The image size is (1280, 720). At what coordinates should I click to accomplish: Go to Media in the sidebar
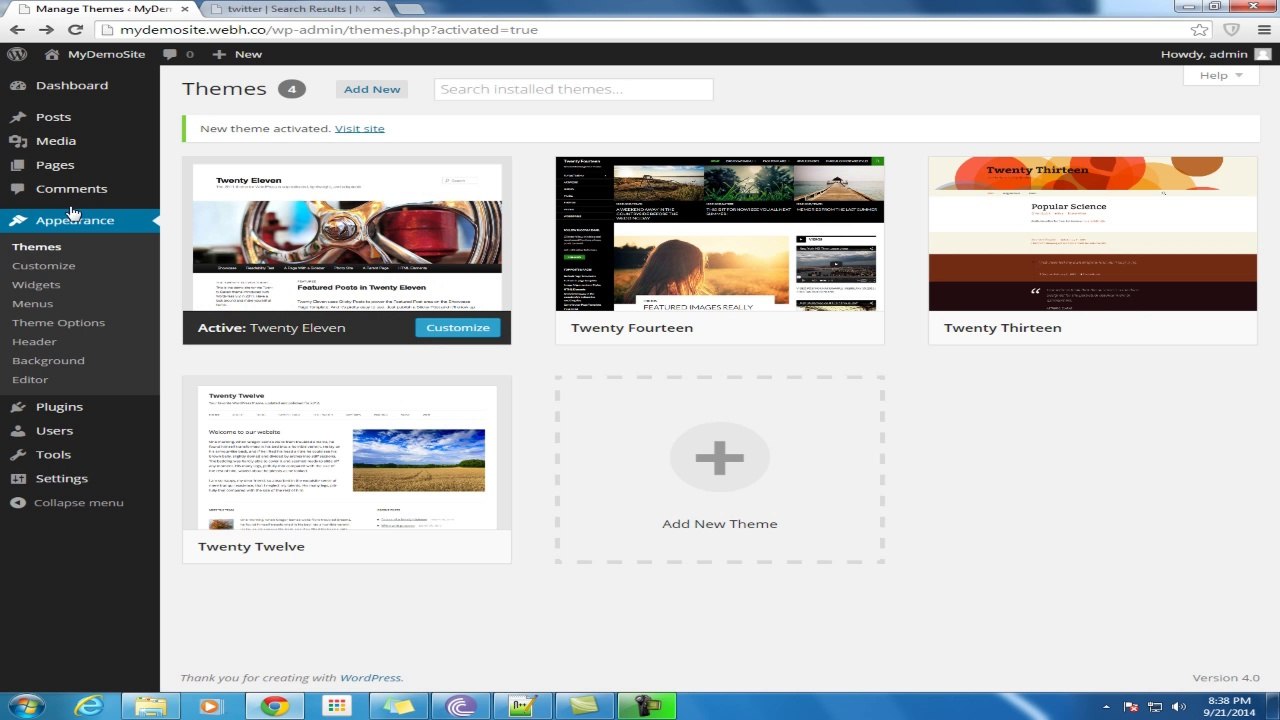(x=56, y=141)
